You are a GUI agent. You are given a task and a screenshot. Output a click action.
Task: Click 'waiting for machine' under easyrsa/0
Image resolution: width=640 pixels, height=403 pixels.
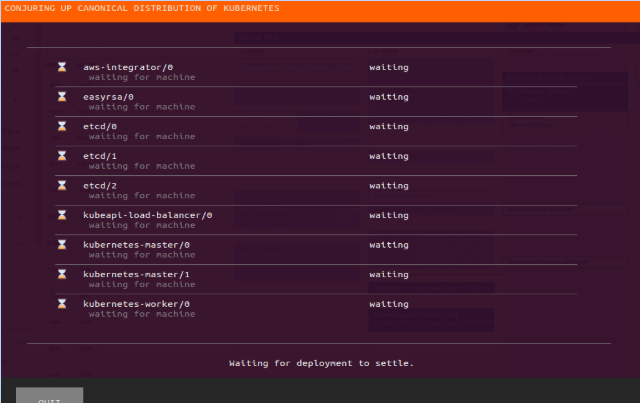click(x=142, y=107)
